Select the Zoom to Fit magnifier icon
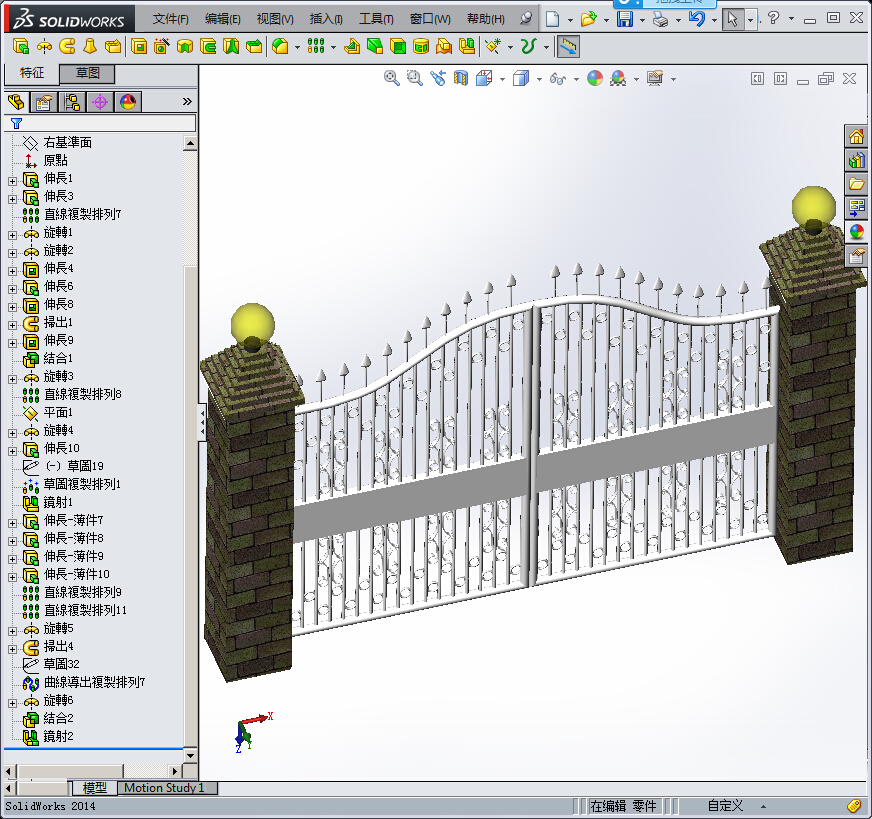872x819 pixels. [391, 78]
